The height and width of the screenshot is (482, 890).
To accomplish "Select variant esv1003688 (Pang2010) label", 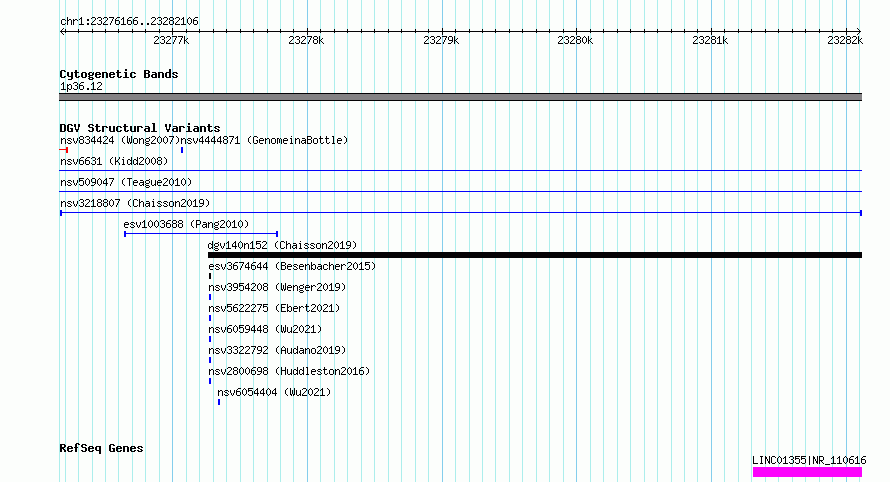I will (186, 224).
